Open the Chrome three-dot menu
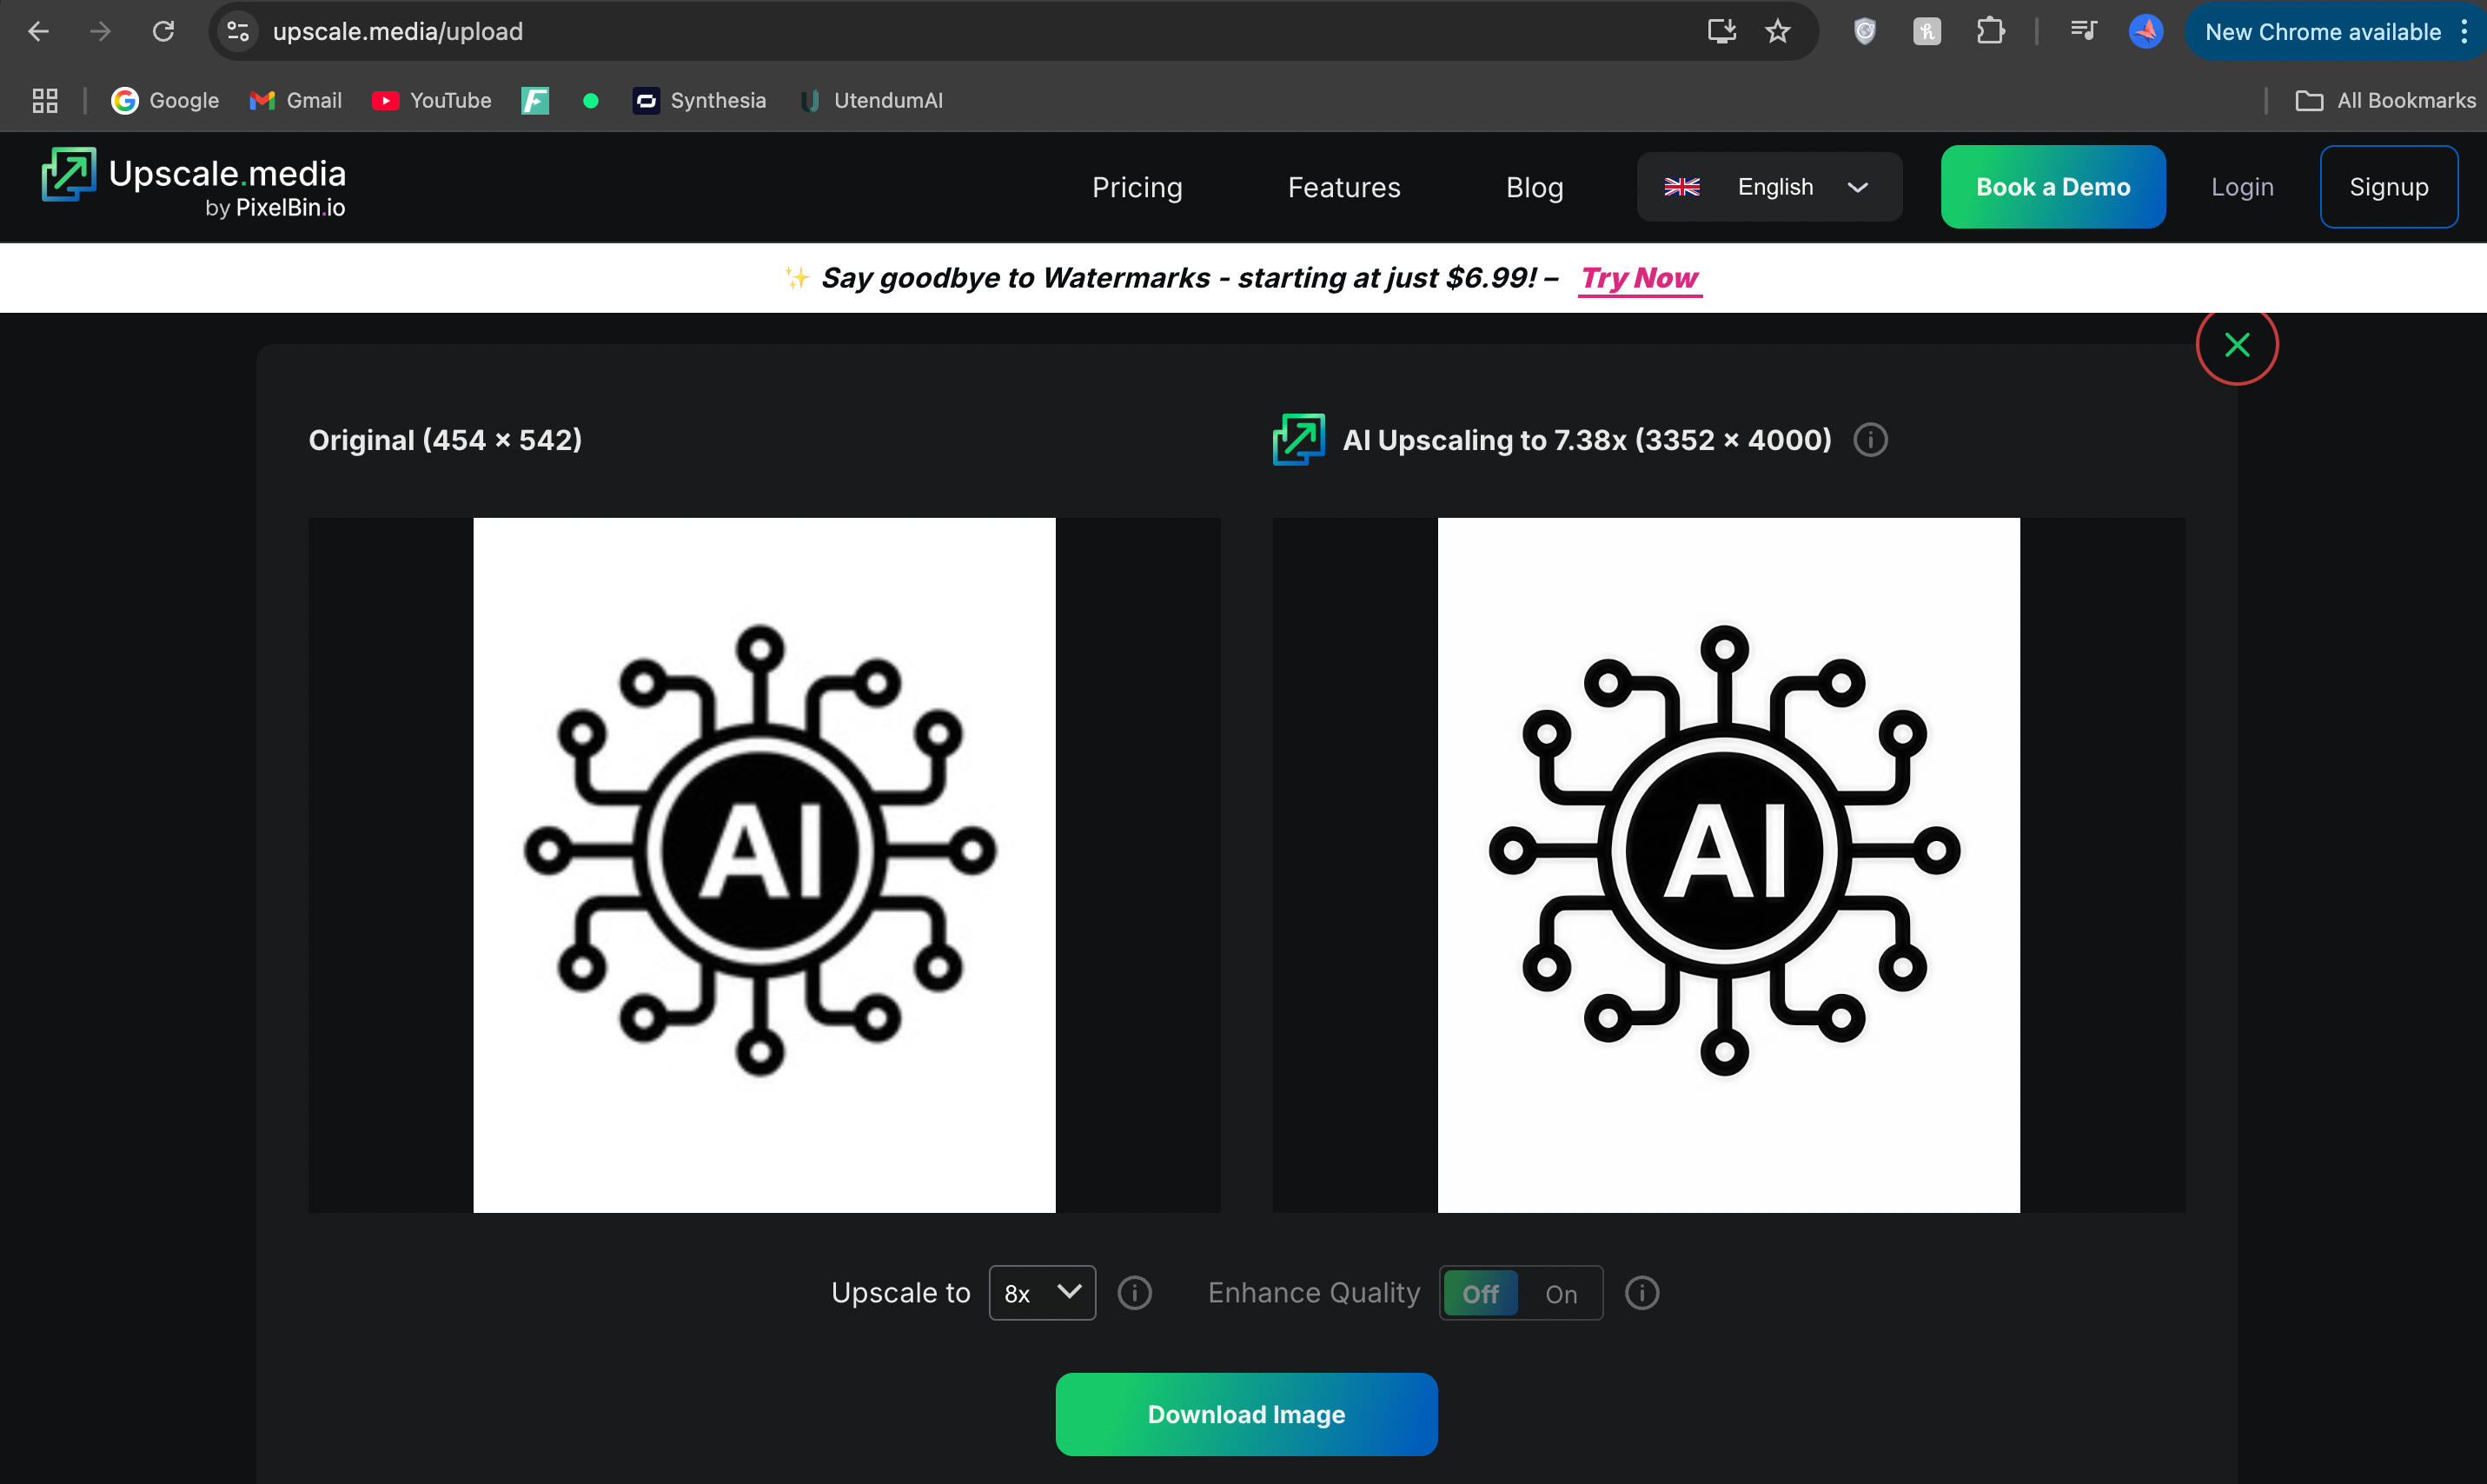This screenshot has height=1484, width=2487. pos(2464,32)
